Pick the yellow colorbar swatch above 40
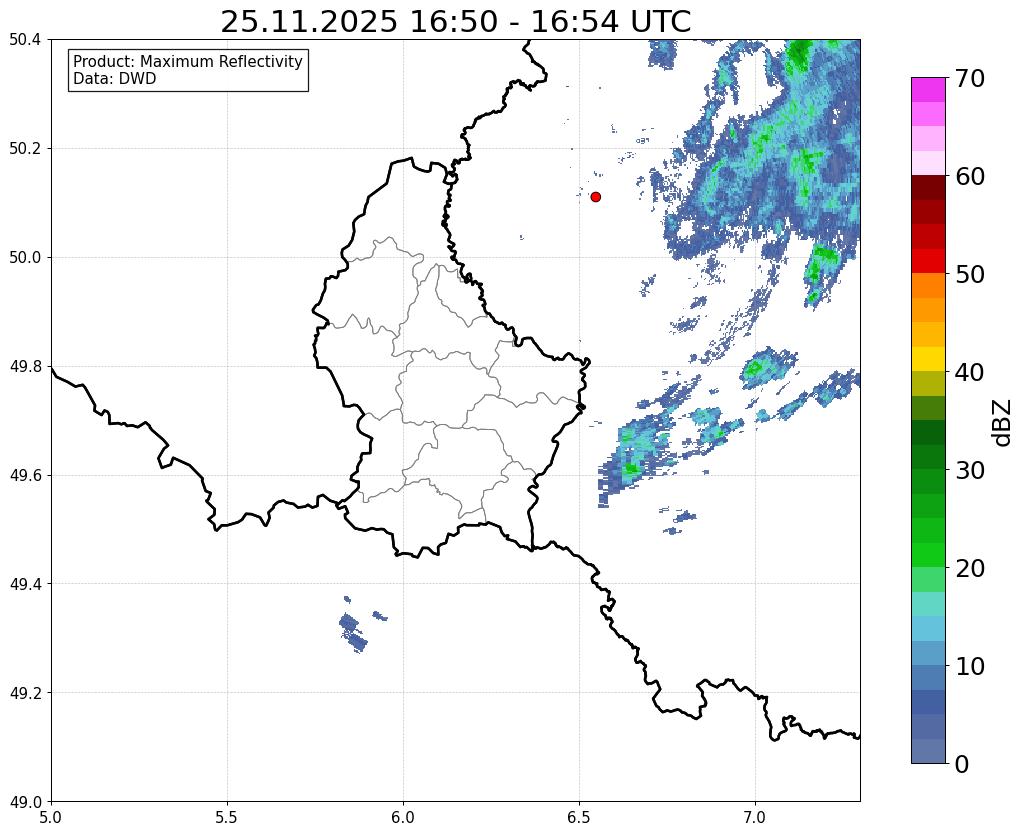The height and width of the screenshot is (834, 1023). [928, 359]
